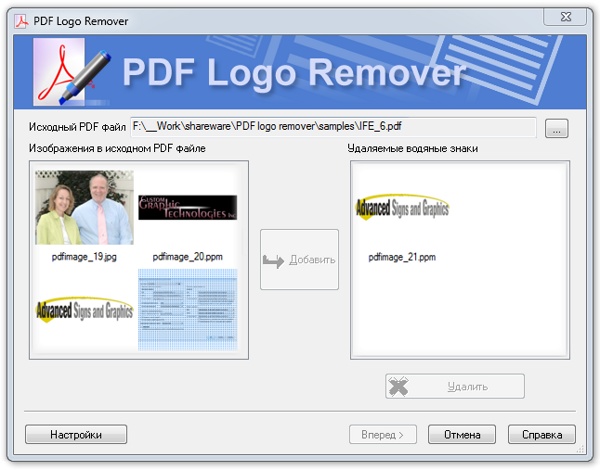Click the pdfimage_19.jpg file name label
The height and width of the screenshot is (470, 600).
tap(84, 257)
